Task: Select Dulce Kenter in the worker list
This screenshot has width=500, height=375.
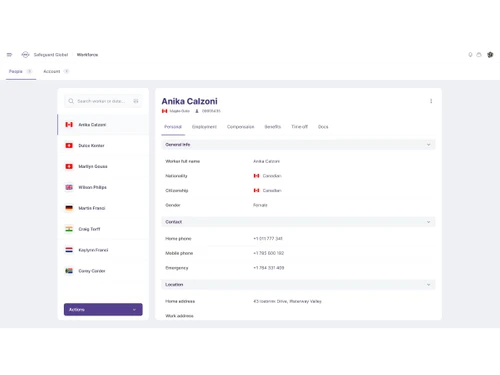Action: pyautogui.click(x=103, y=146)
